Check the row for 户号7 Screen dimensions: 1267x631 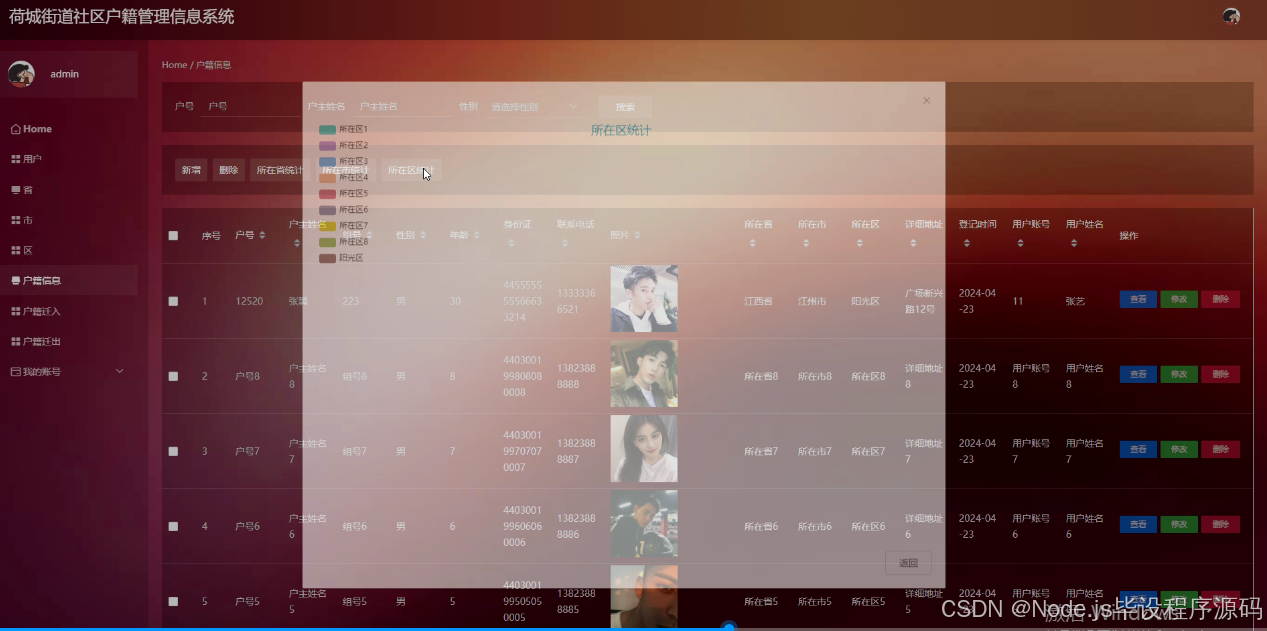coord(173,451)
